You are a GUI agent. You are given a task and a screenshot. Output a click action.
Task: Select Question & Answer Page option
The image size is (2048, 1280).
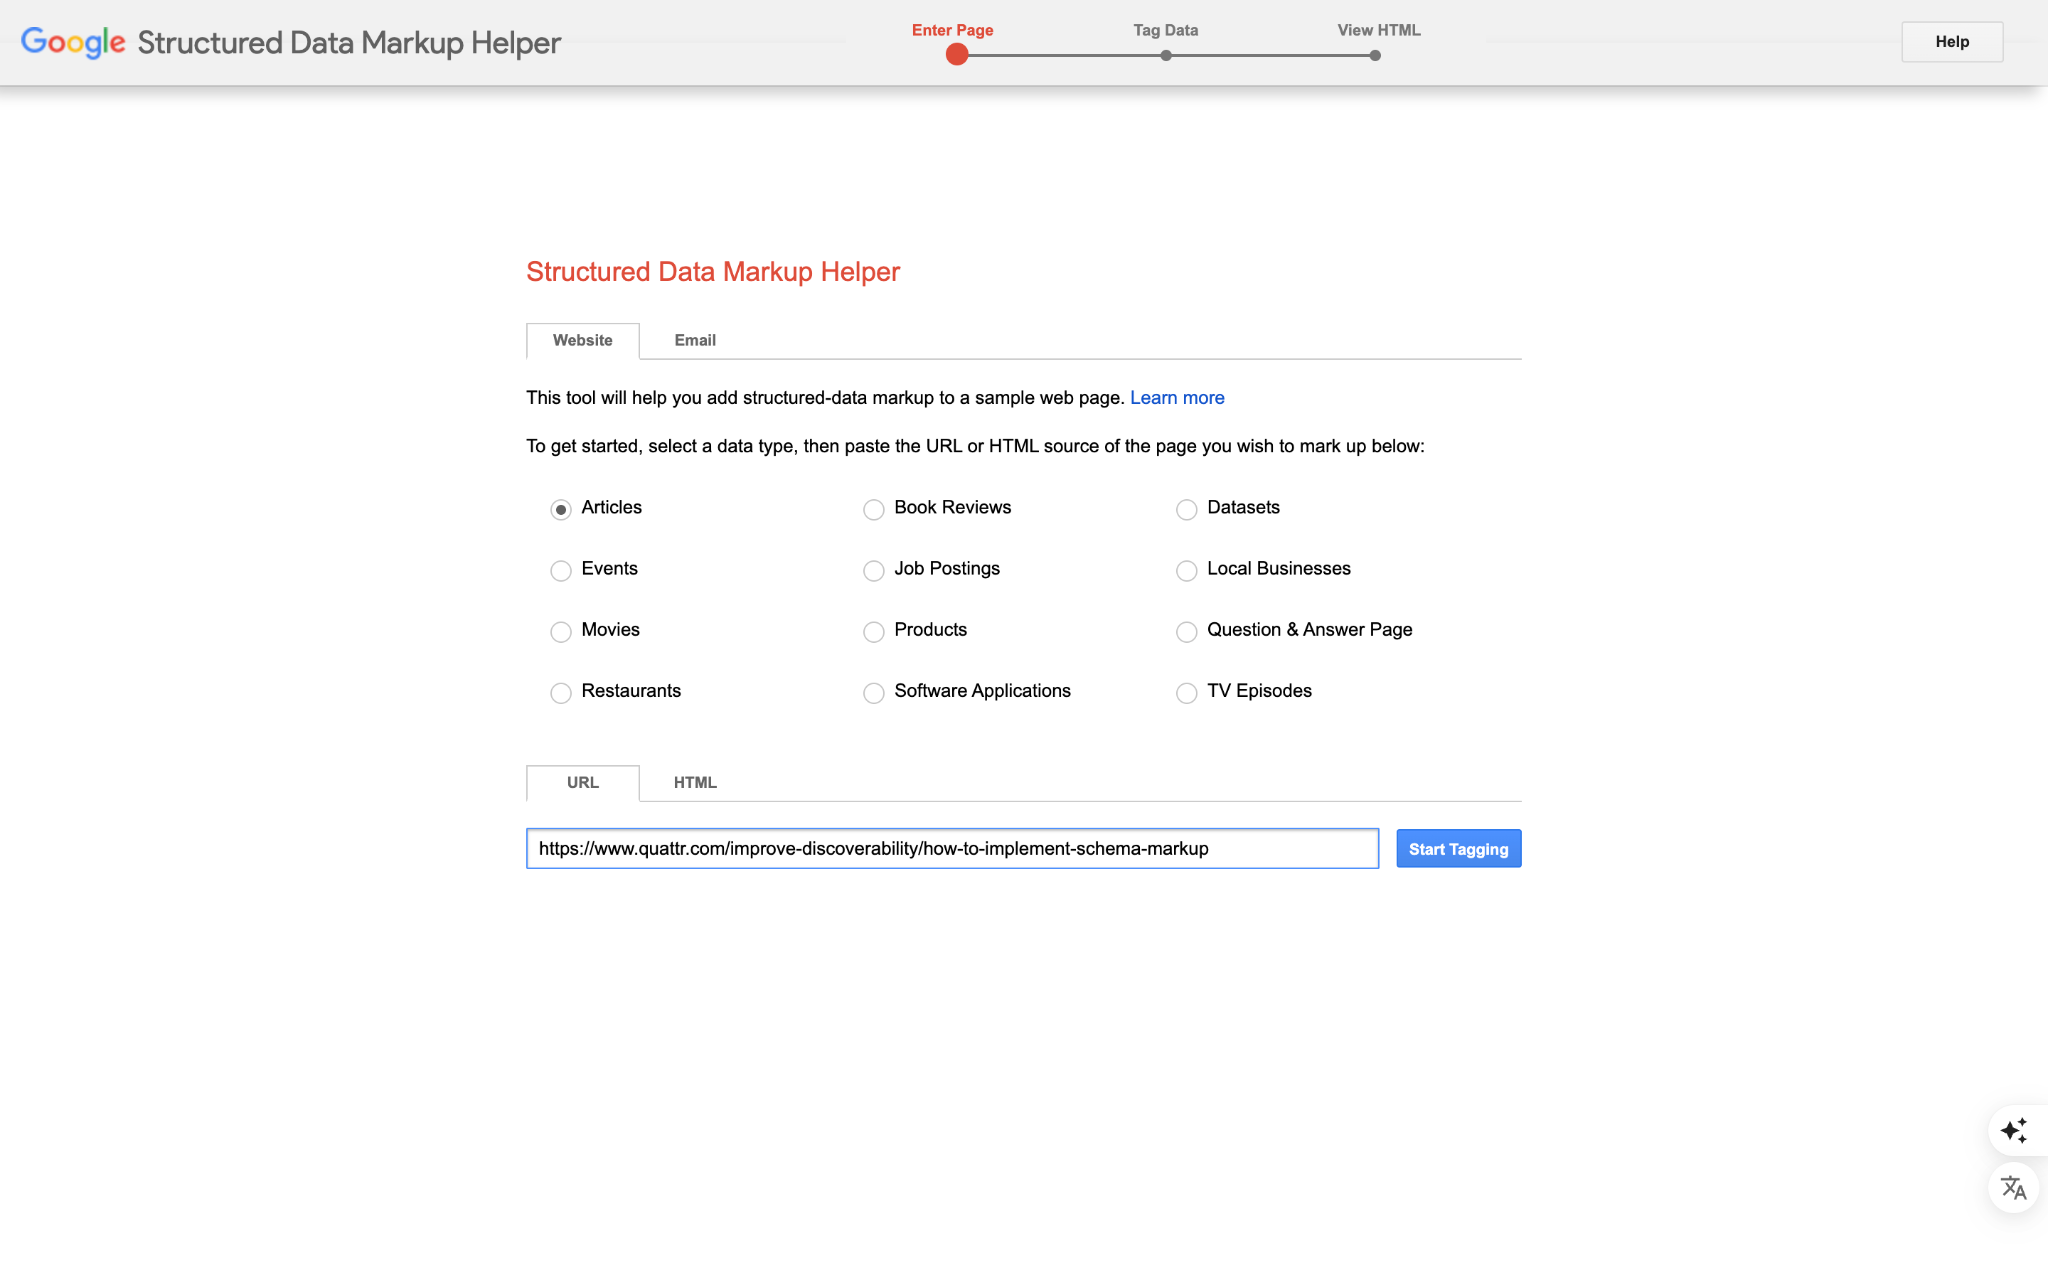coord(1187,632)
